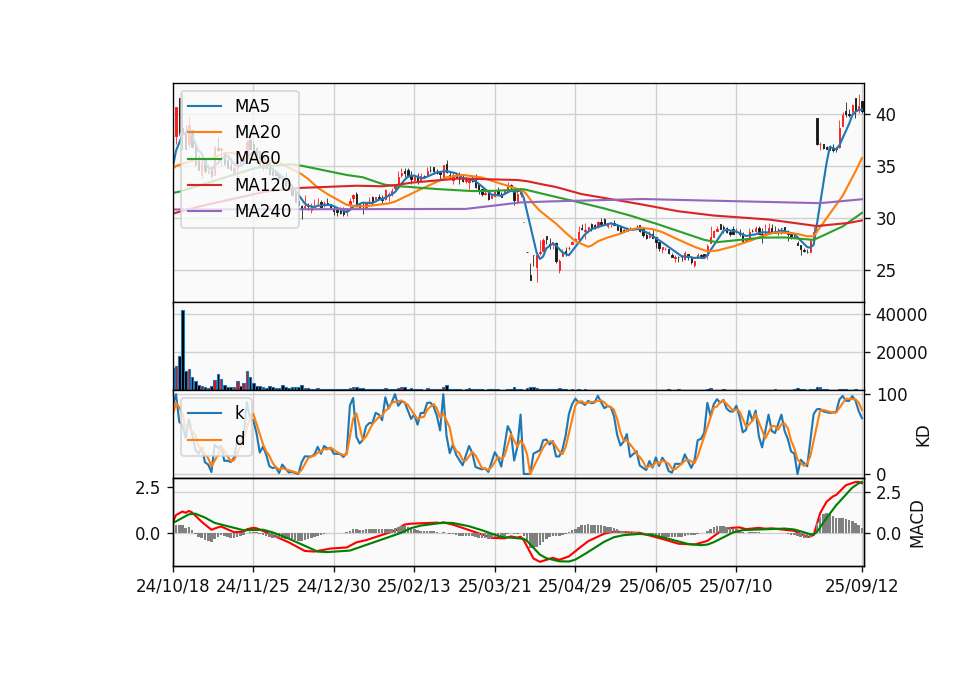Screen dimensions: 960x690
Task: Click the price axis value 25
Action: (x=885, y=271)
